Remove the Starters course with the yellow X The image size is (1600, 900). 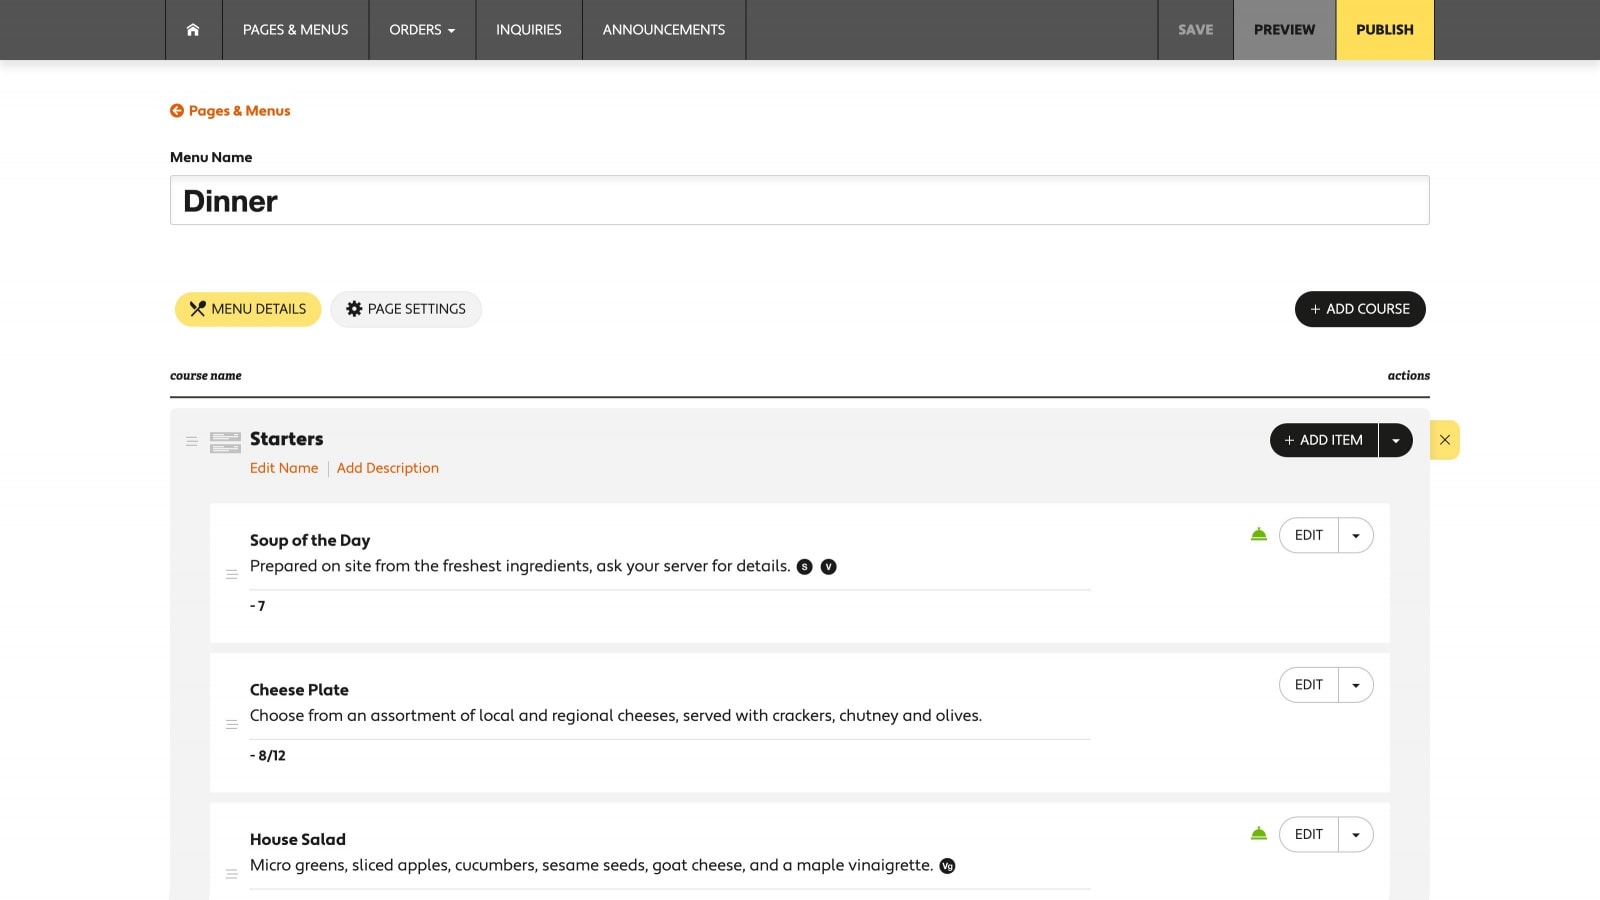click(1445, 440)
